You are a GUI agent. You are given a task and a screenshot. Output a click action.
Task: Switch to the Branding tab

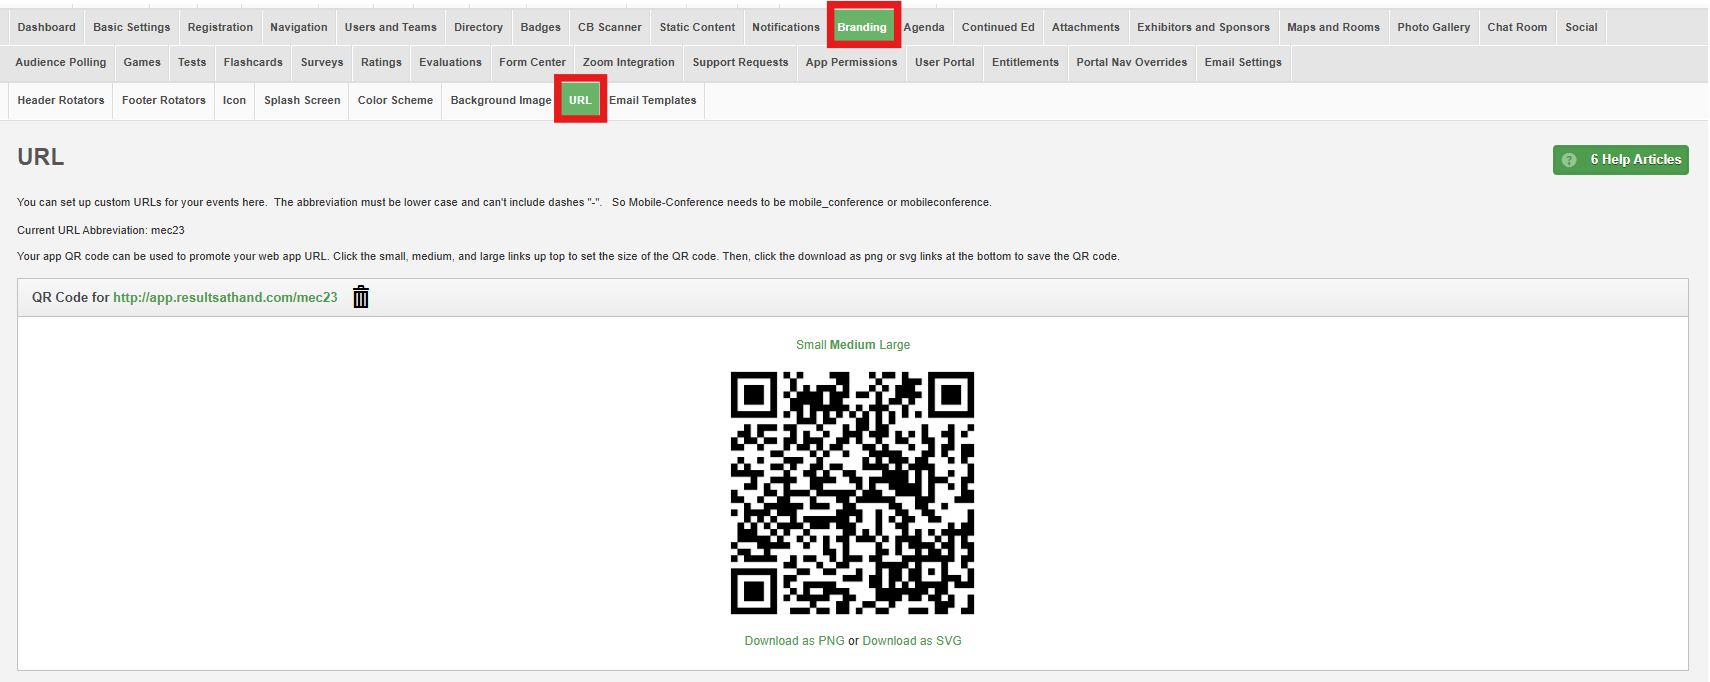(x=862, y=27)
